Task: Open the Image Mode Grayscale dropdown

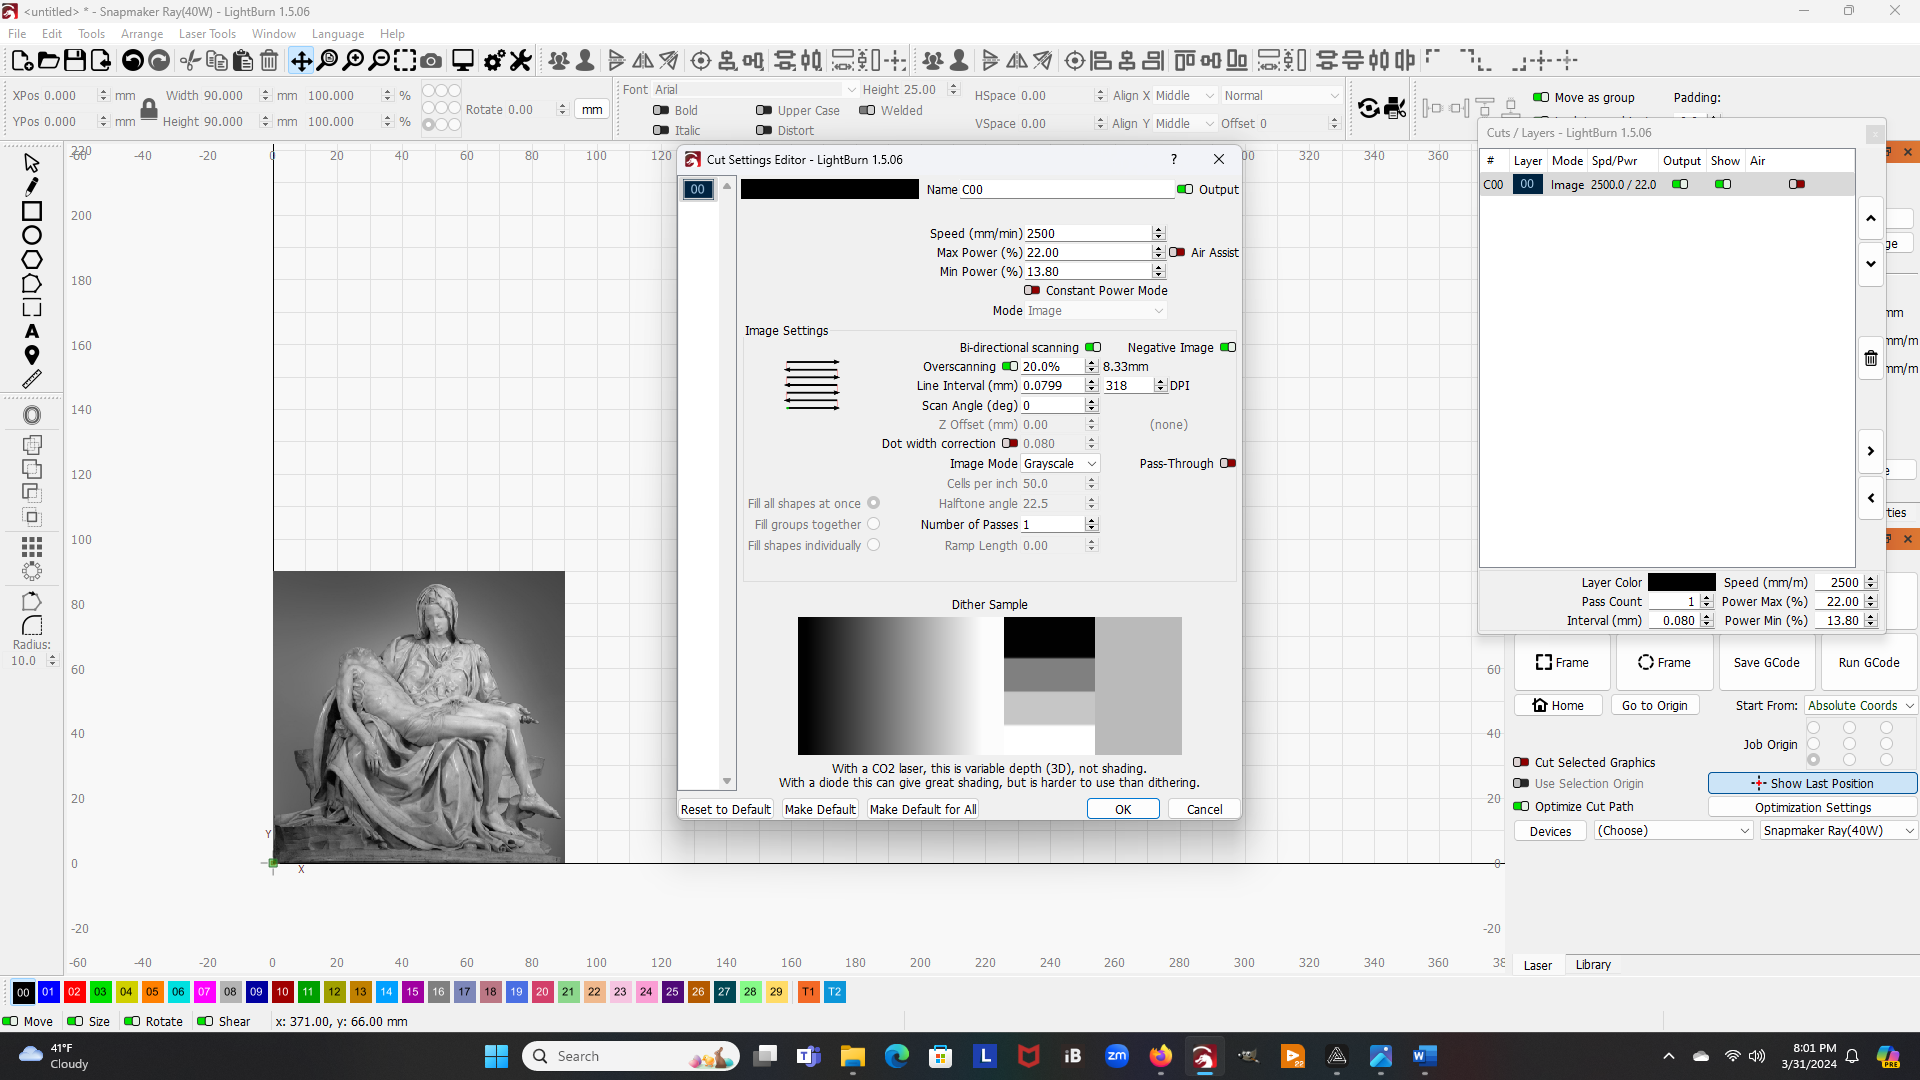Action: point(1060,464)
